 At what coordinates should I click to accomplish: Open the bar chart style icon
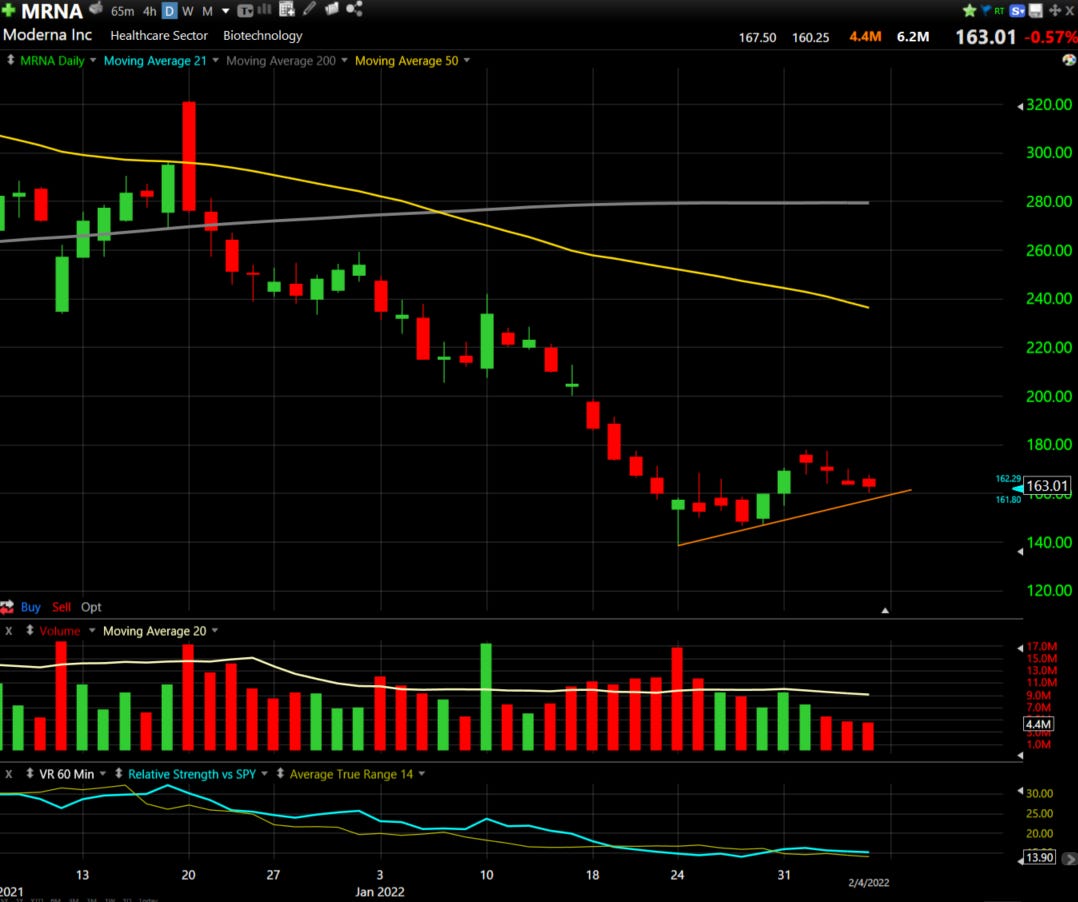(264, 10)
